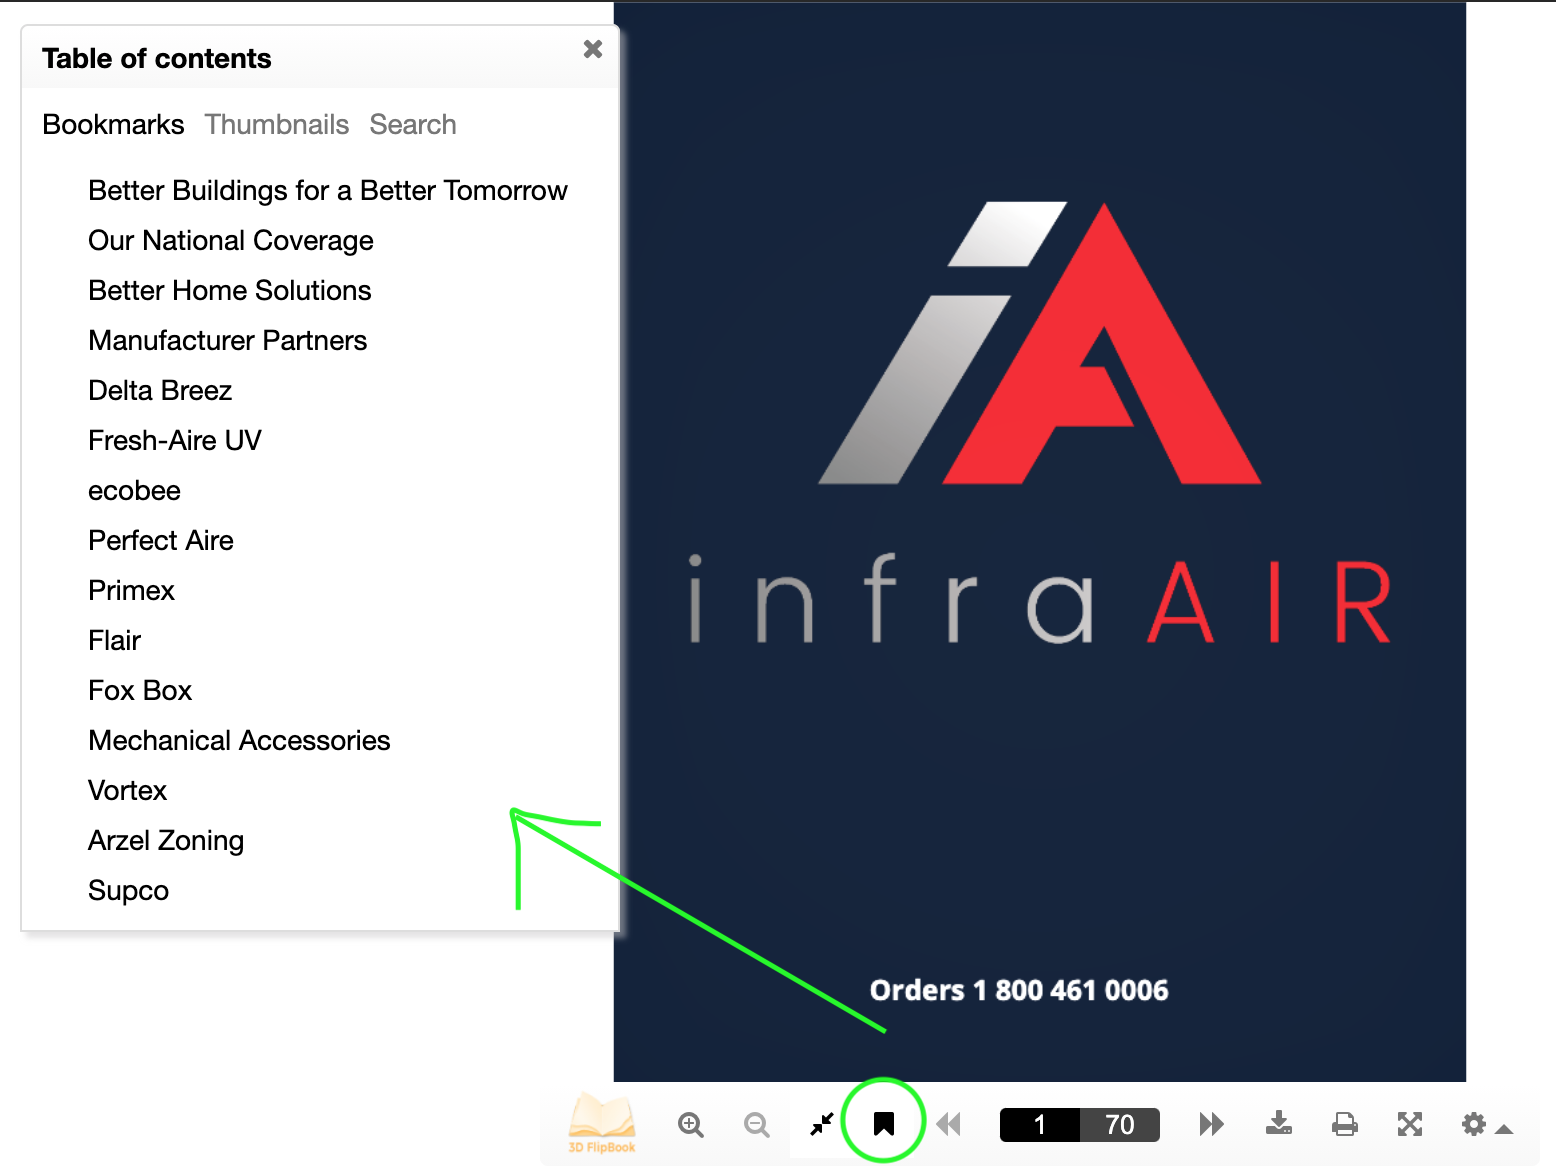The height and width of the screenshot is (1172, 1556).
Task: Click the zoom in magnifier icon
Action: [x=691, y=1125]
